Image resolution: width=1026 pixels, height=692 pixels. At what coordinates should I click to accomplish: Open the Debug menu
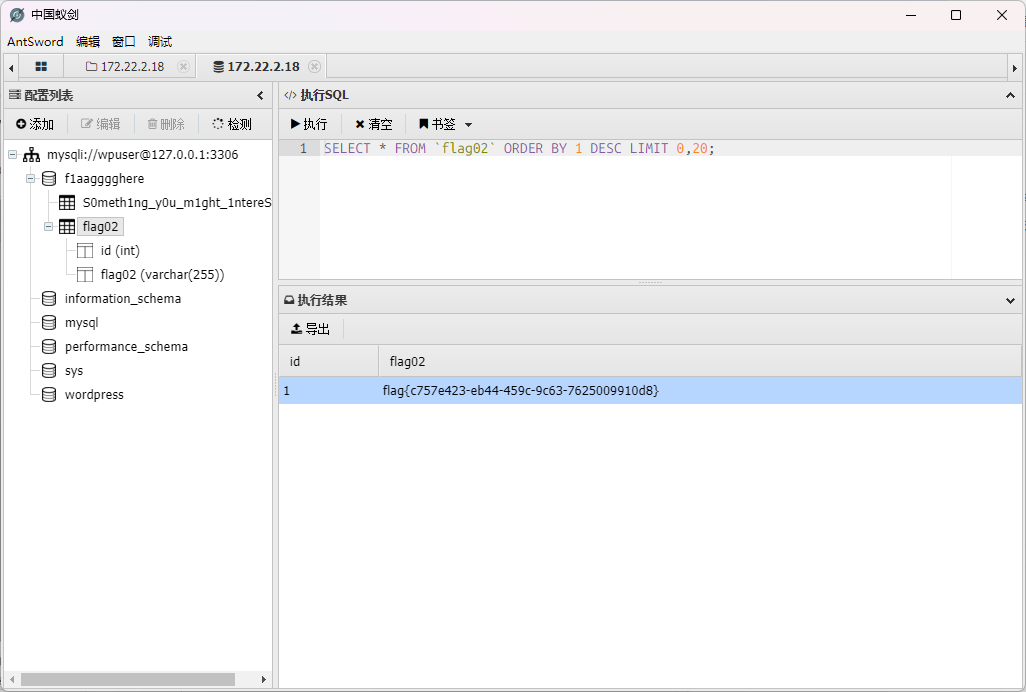click(160, 42)
